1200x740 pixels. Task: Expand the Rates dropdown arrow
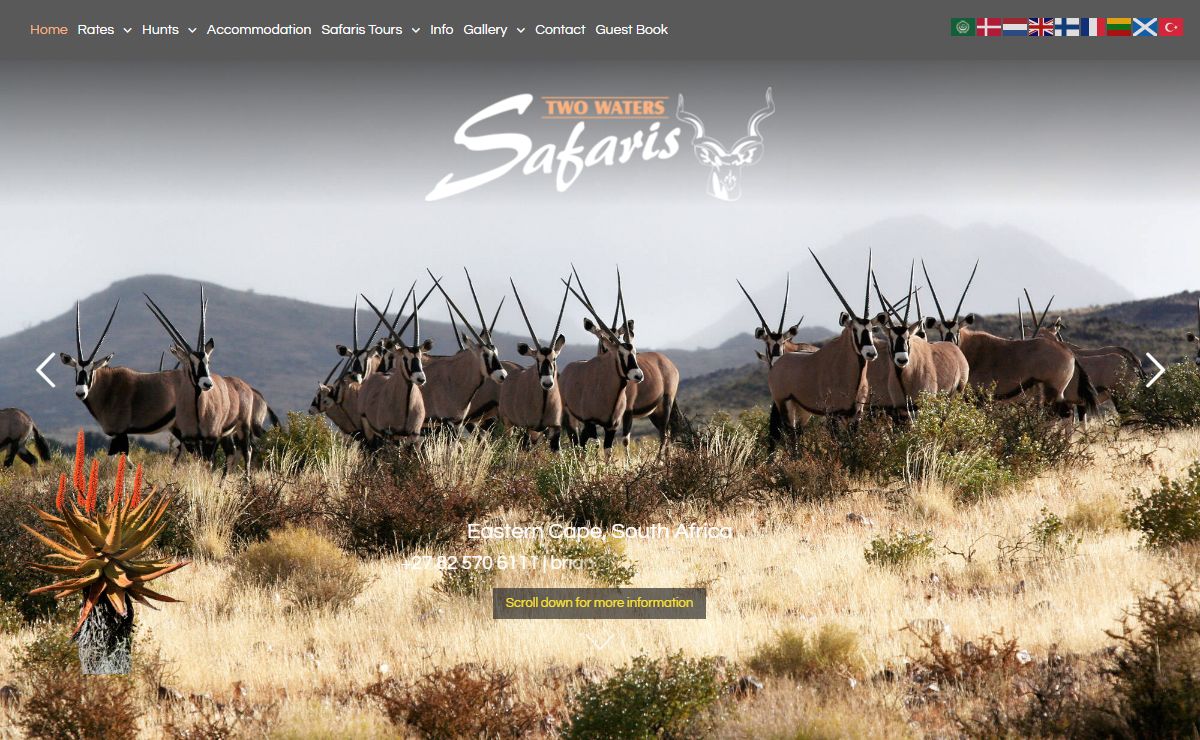pos(127,31)
